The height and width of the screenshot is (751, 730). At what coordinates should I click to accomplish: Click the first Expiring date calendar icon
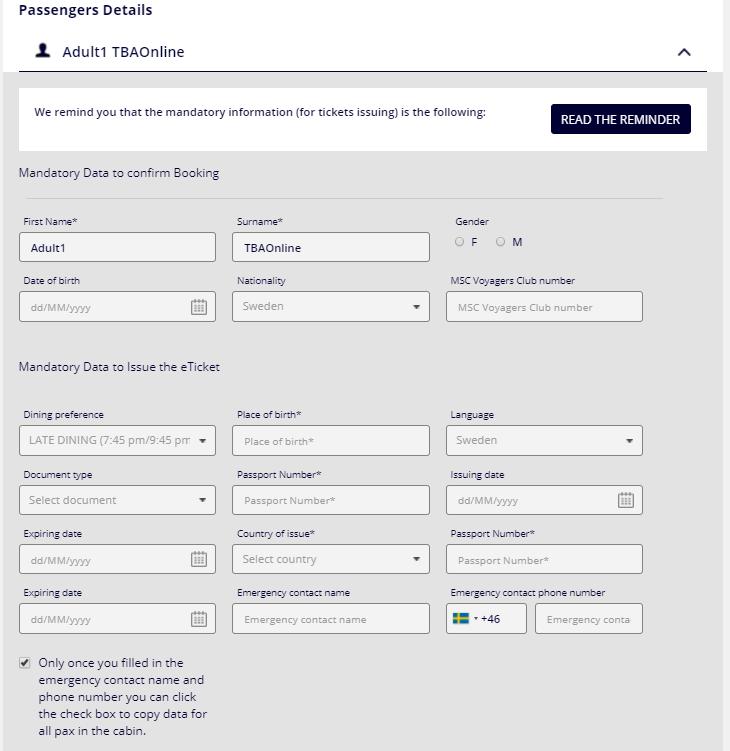click(x=199, y=559)
